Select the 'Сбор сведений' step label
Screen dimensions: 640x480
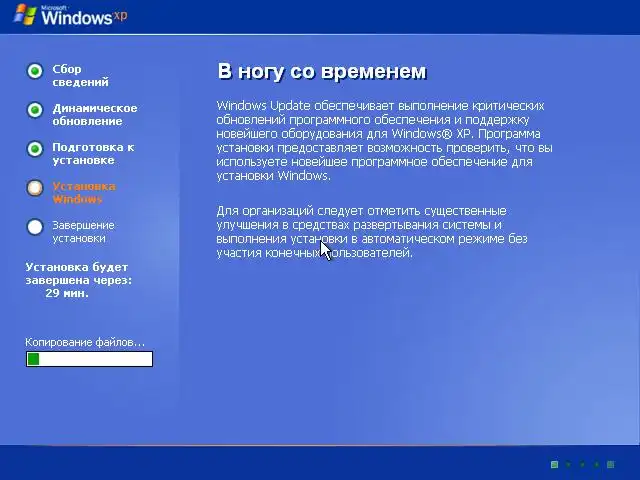[x=80, y=76]
